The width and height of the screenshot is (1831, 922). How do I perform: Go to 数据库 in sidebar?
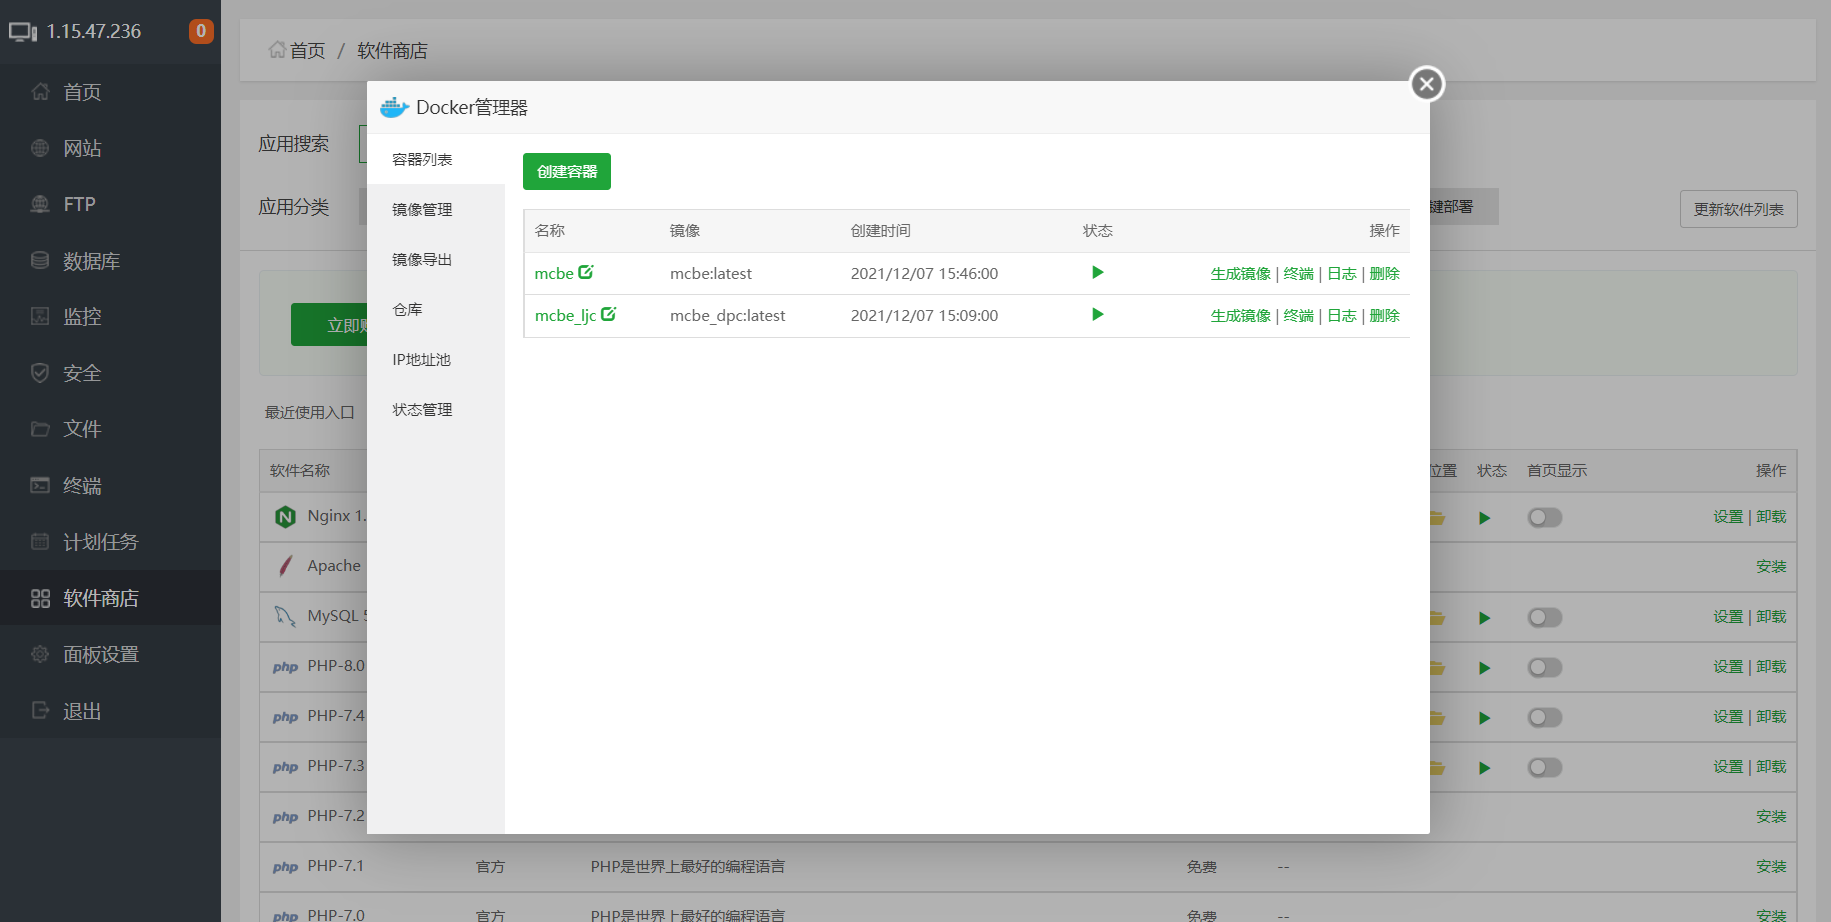point(110,261)
